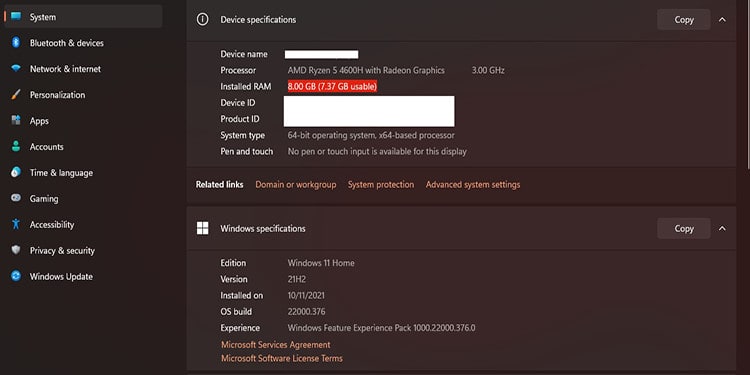Click the Windows Update sync icon
Screen dimensions: 750x375
click(x=16, y=276)
